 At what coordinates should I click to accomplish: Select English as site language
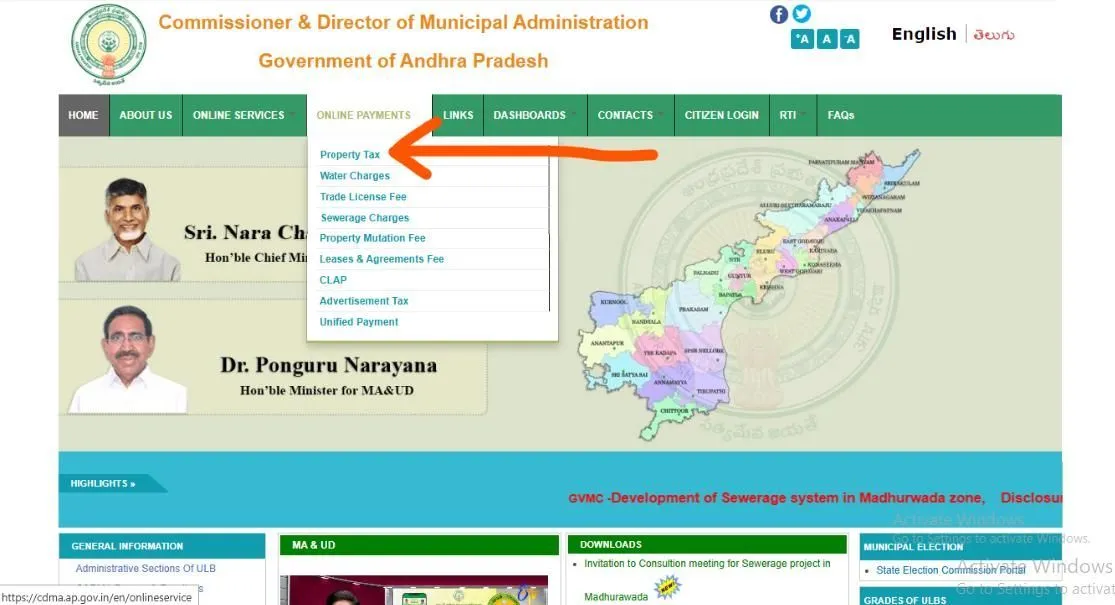point(922,33)
